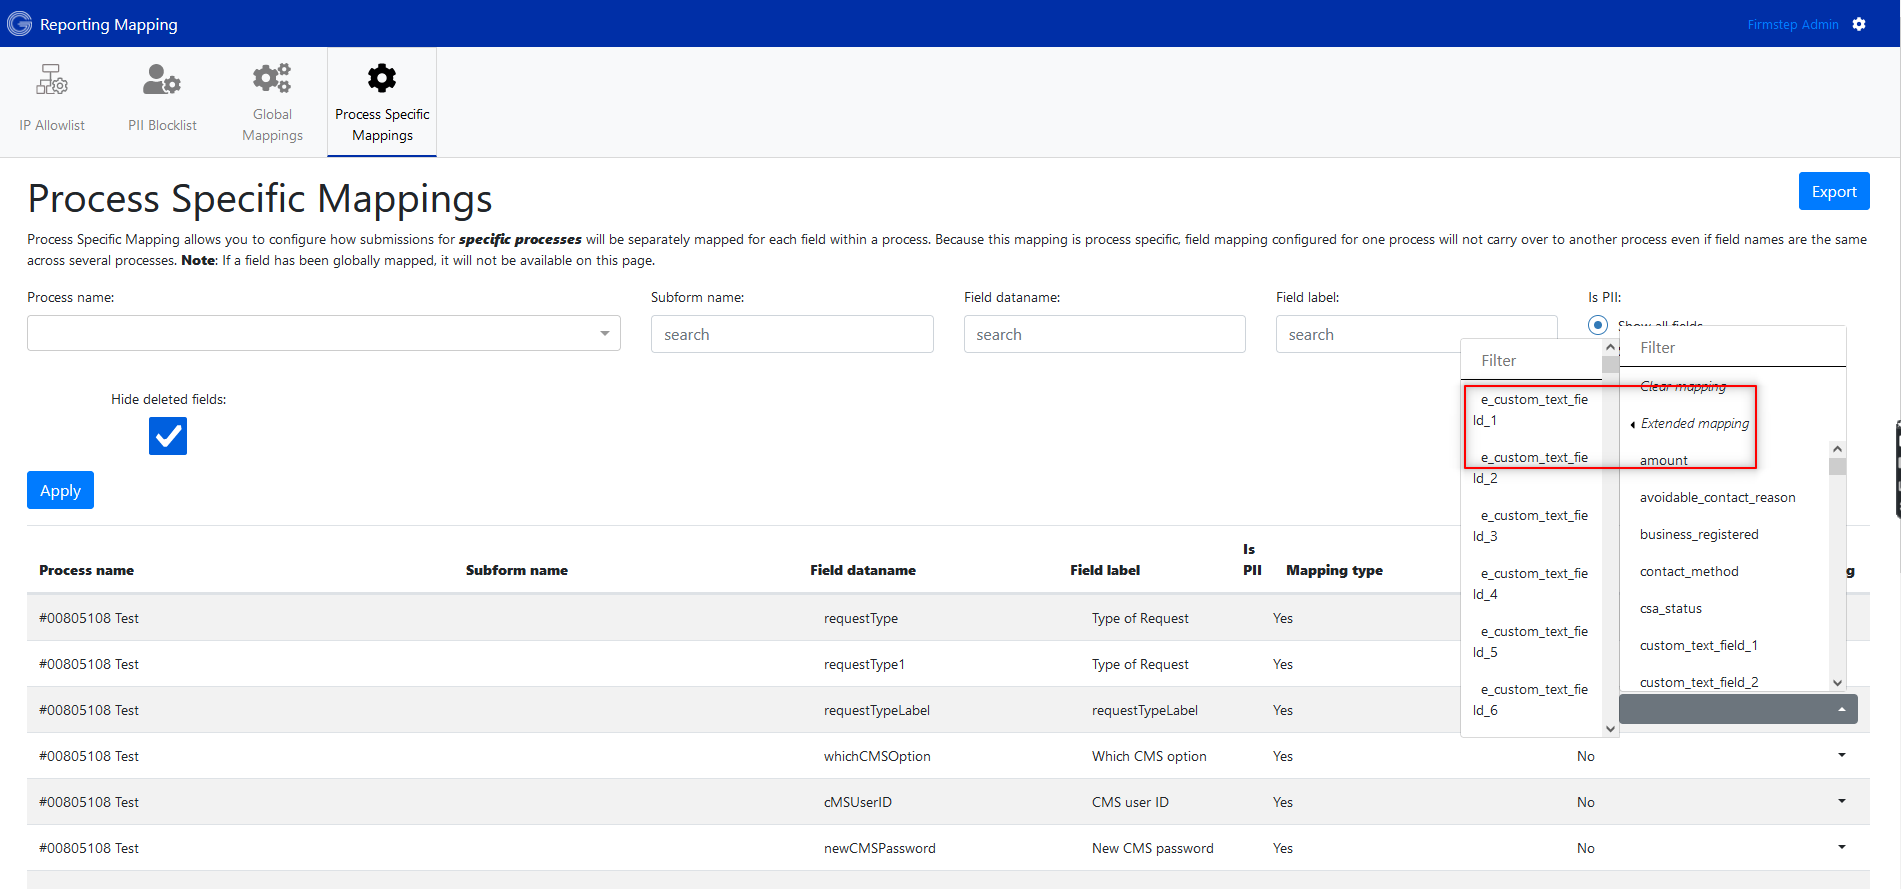Viewport: 1901px width, 889px height.
Task: Click down arrow of mapping list scrollbar
Action: [x=1837, y=682]
